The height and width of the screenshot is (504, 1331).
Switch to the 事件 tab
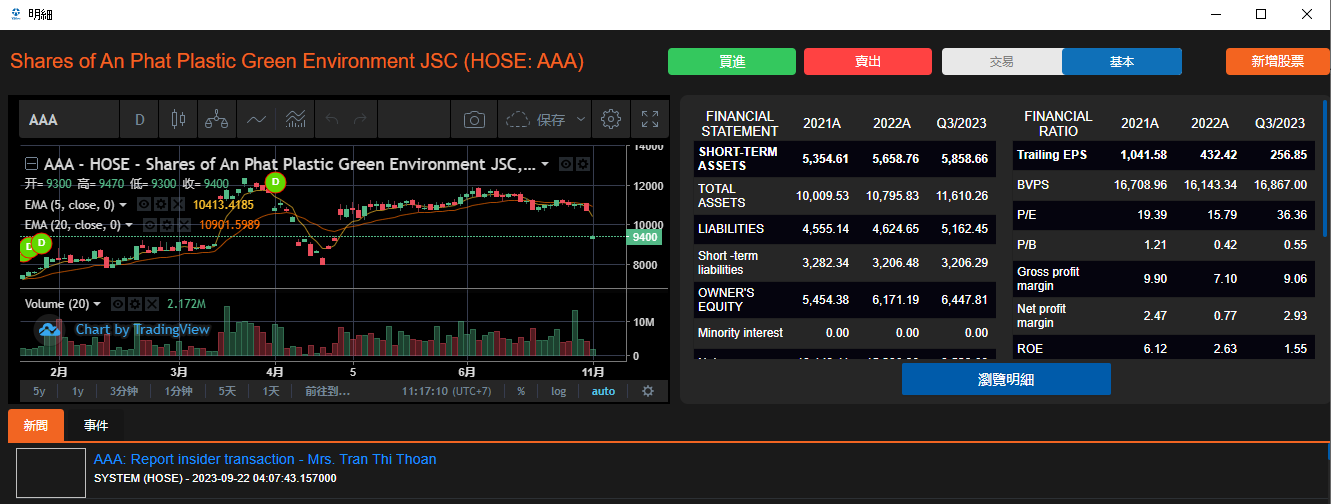96,426
